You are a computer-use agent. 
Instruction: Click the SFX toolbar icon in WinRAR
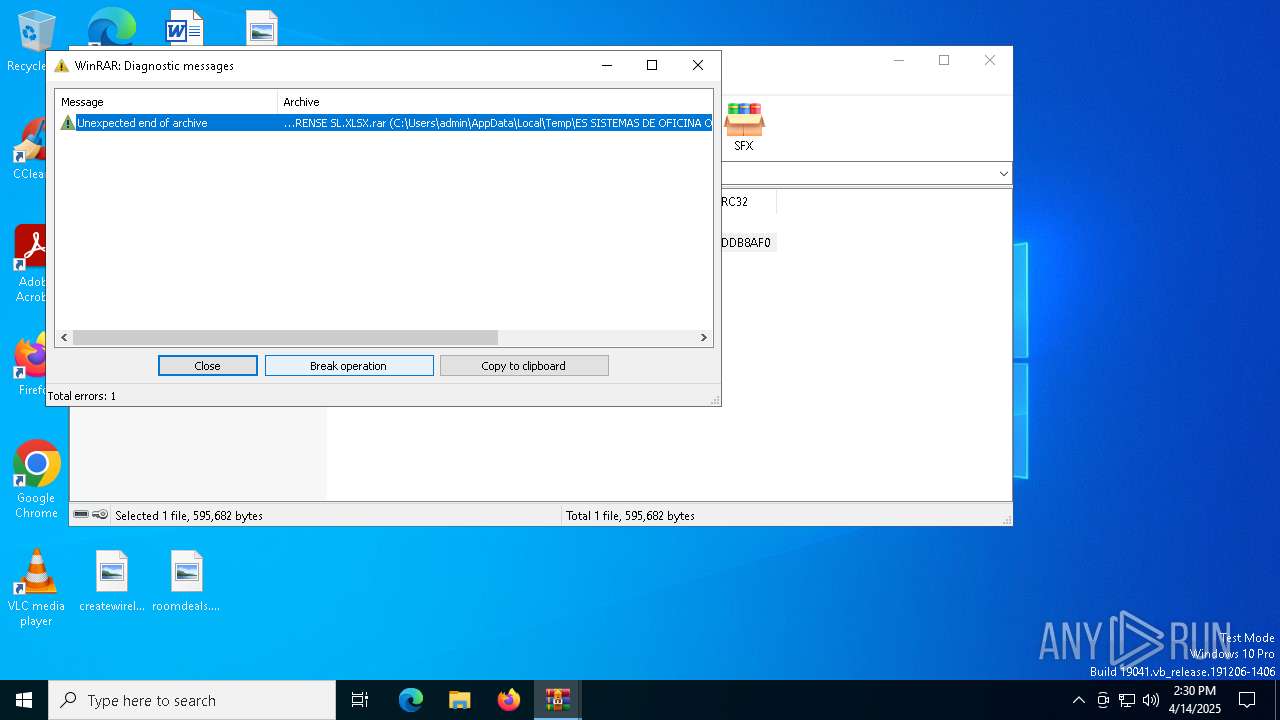[x=744, y=127]
